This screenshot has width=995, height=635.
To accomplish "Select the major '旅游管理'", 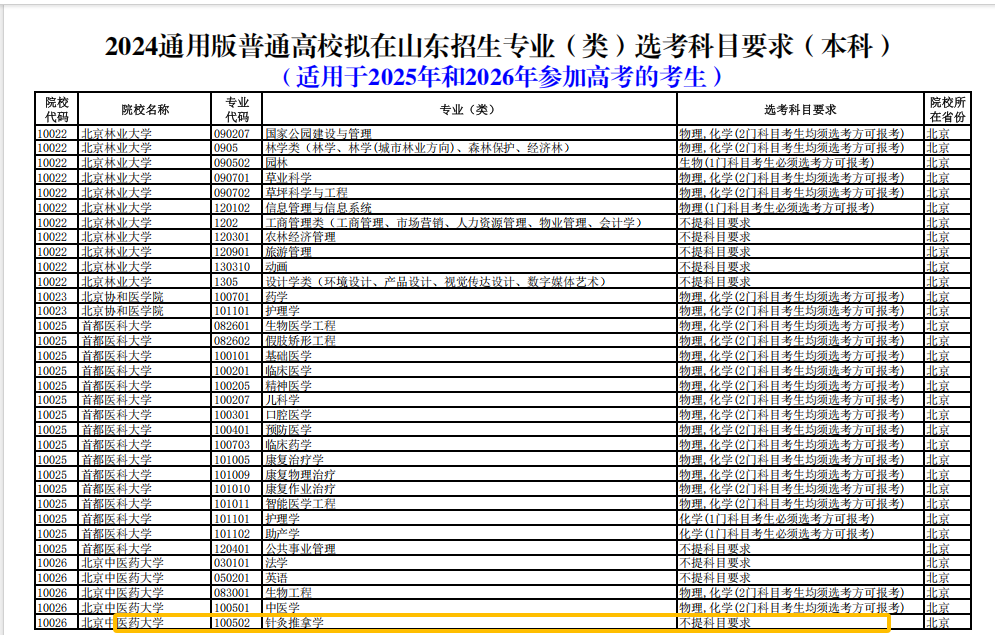I will click(x=289, y=252).
